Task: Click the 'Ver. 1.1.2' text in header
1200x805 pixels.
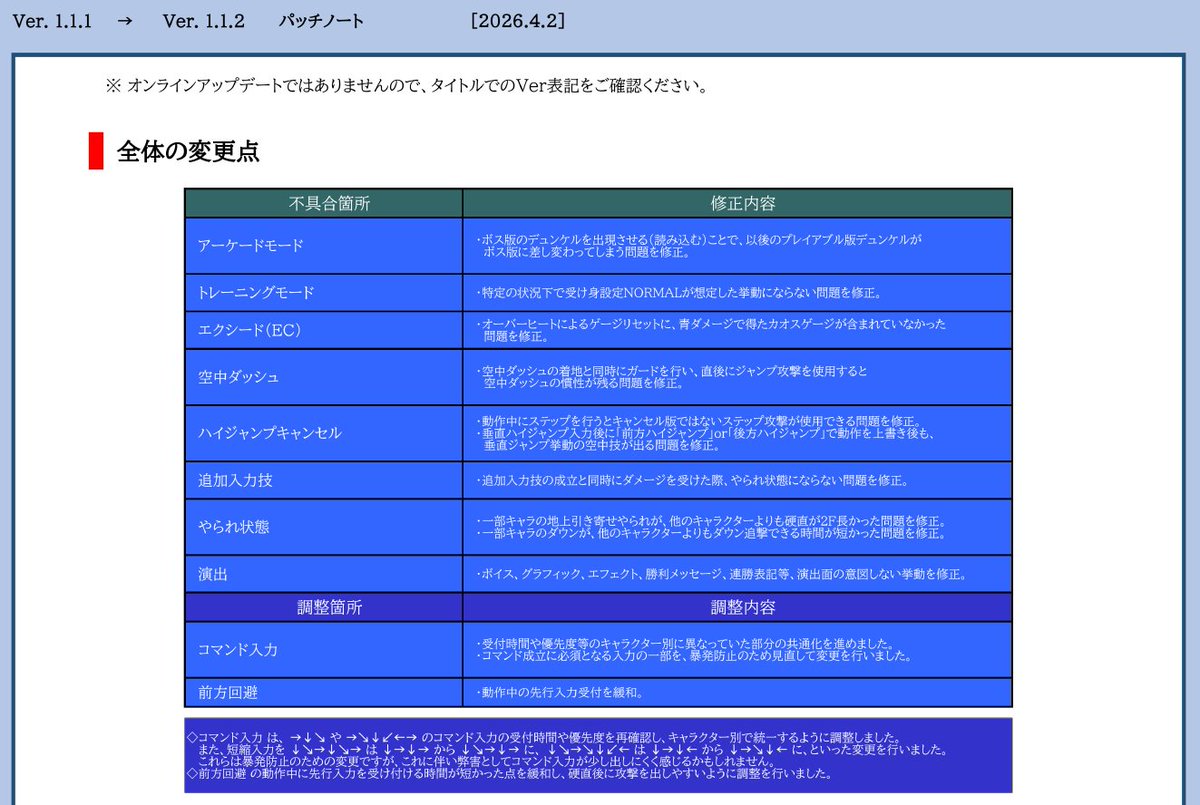Action: 204,21
